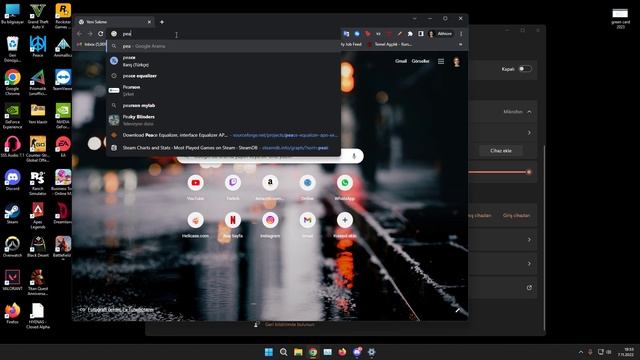Image resolution: width=640 pixels, height=360 pixels.
Task: Toggle the Chrome side panel icon
Action: (x=421, y=34)
